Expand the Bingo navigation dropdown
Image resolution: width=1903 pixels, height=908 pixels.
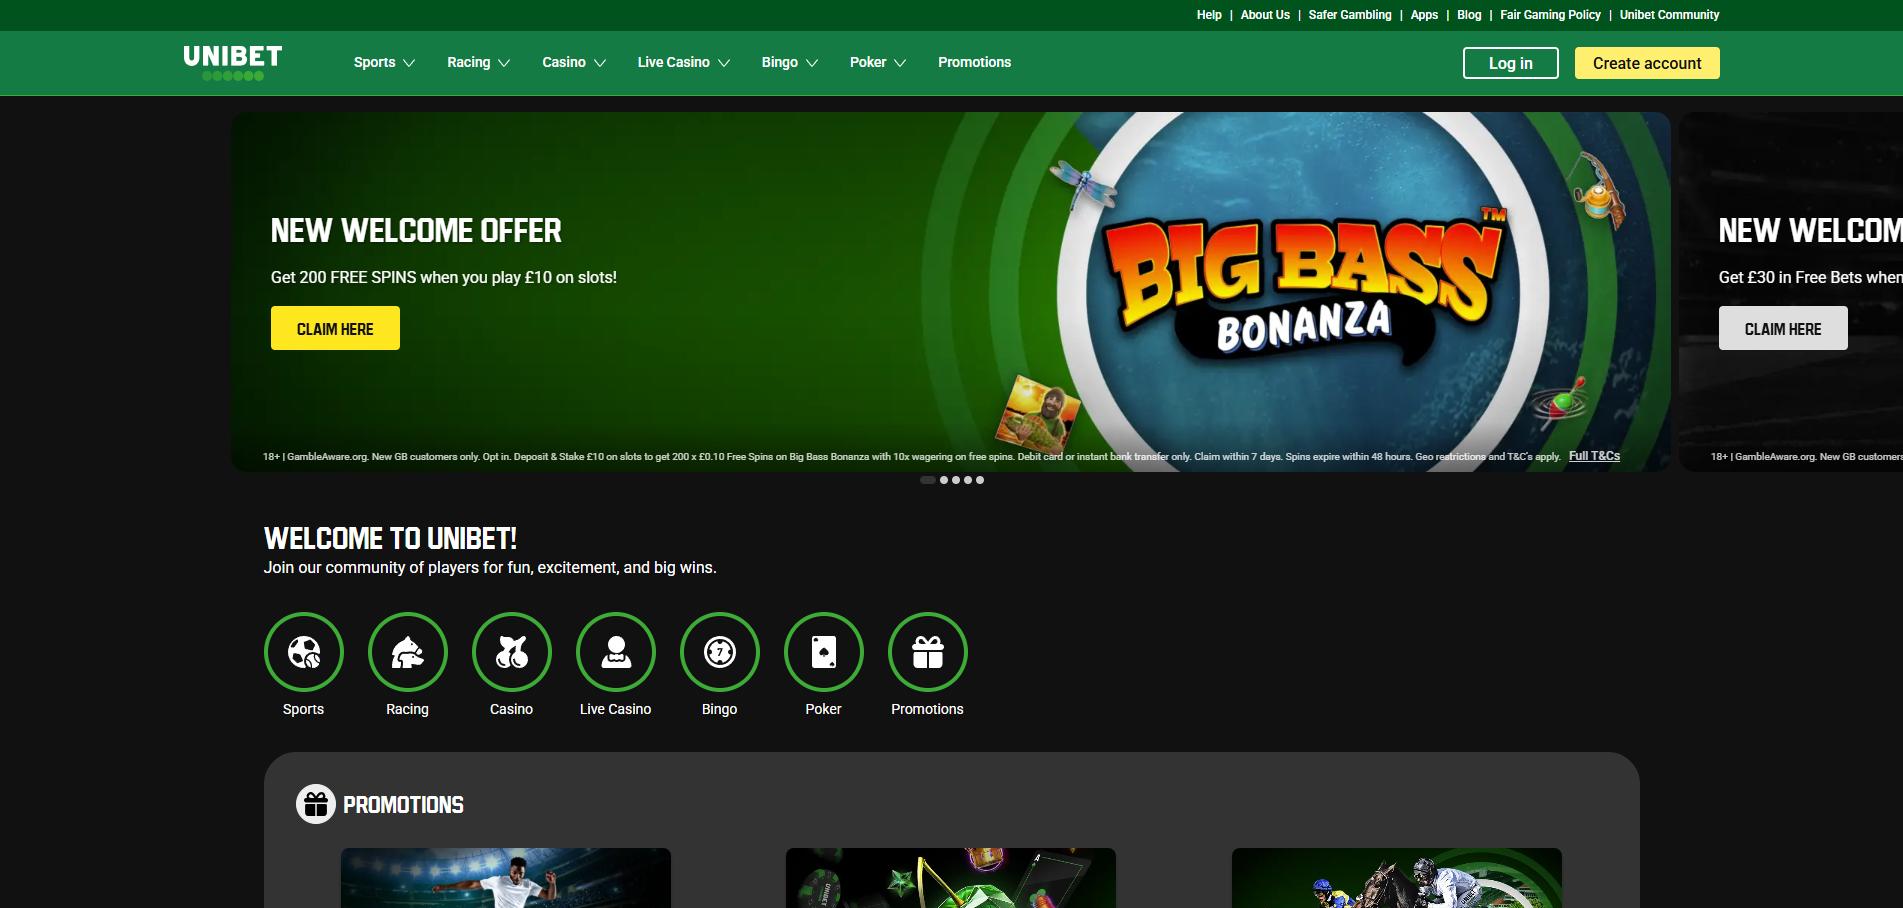(790, 62)
